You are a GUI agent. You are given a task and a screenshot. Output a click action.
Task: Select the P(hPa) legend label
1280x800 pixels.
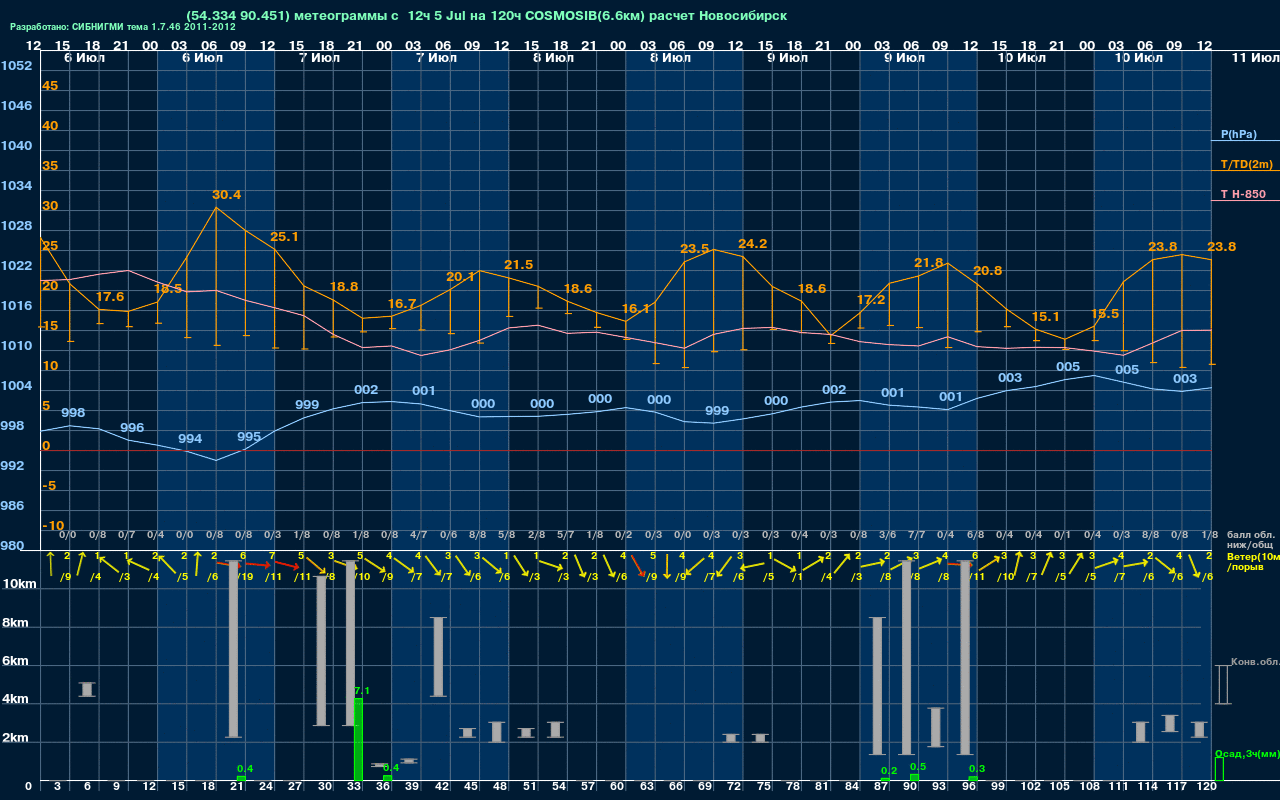coord(1238,134)
